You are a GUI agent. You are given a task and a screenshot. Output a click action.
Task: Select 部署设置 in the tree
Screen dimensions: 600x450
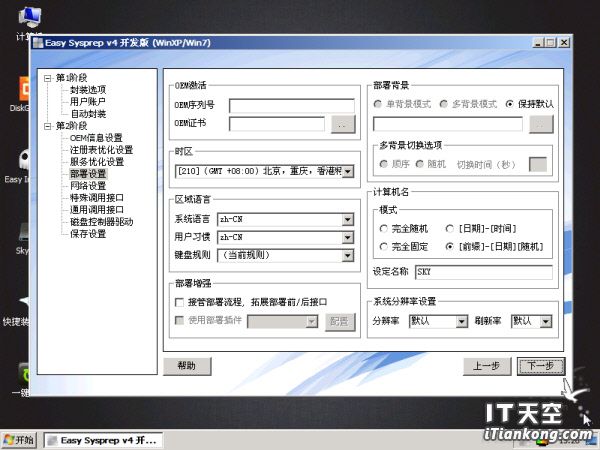[x=88, y=174]
